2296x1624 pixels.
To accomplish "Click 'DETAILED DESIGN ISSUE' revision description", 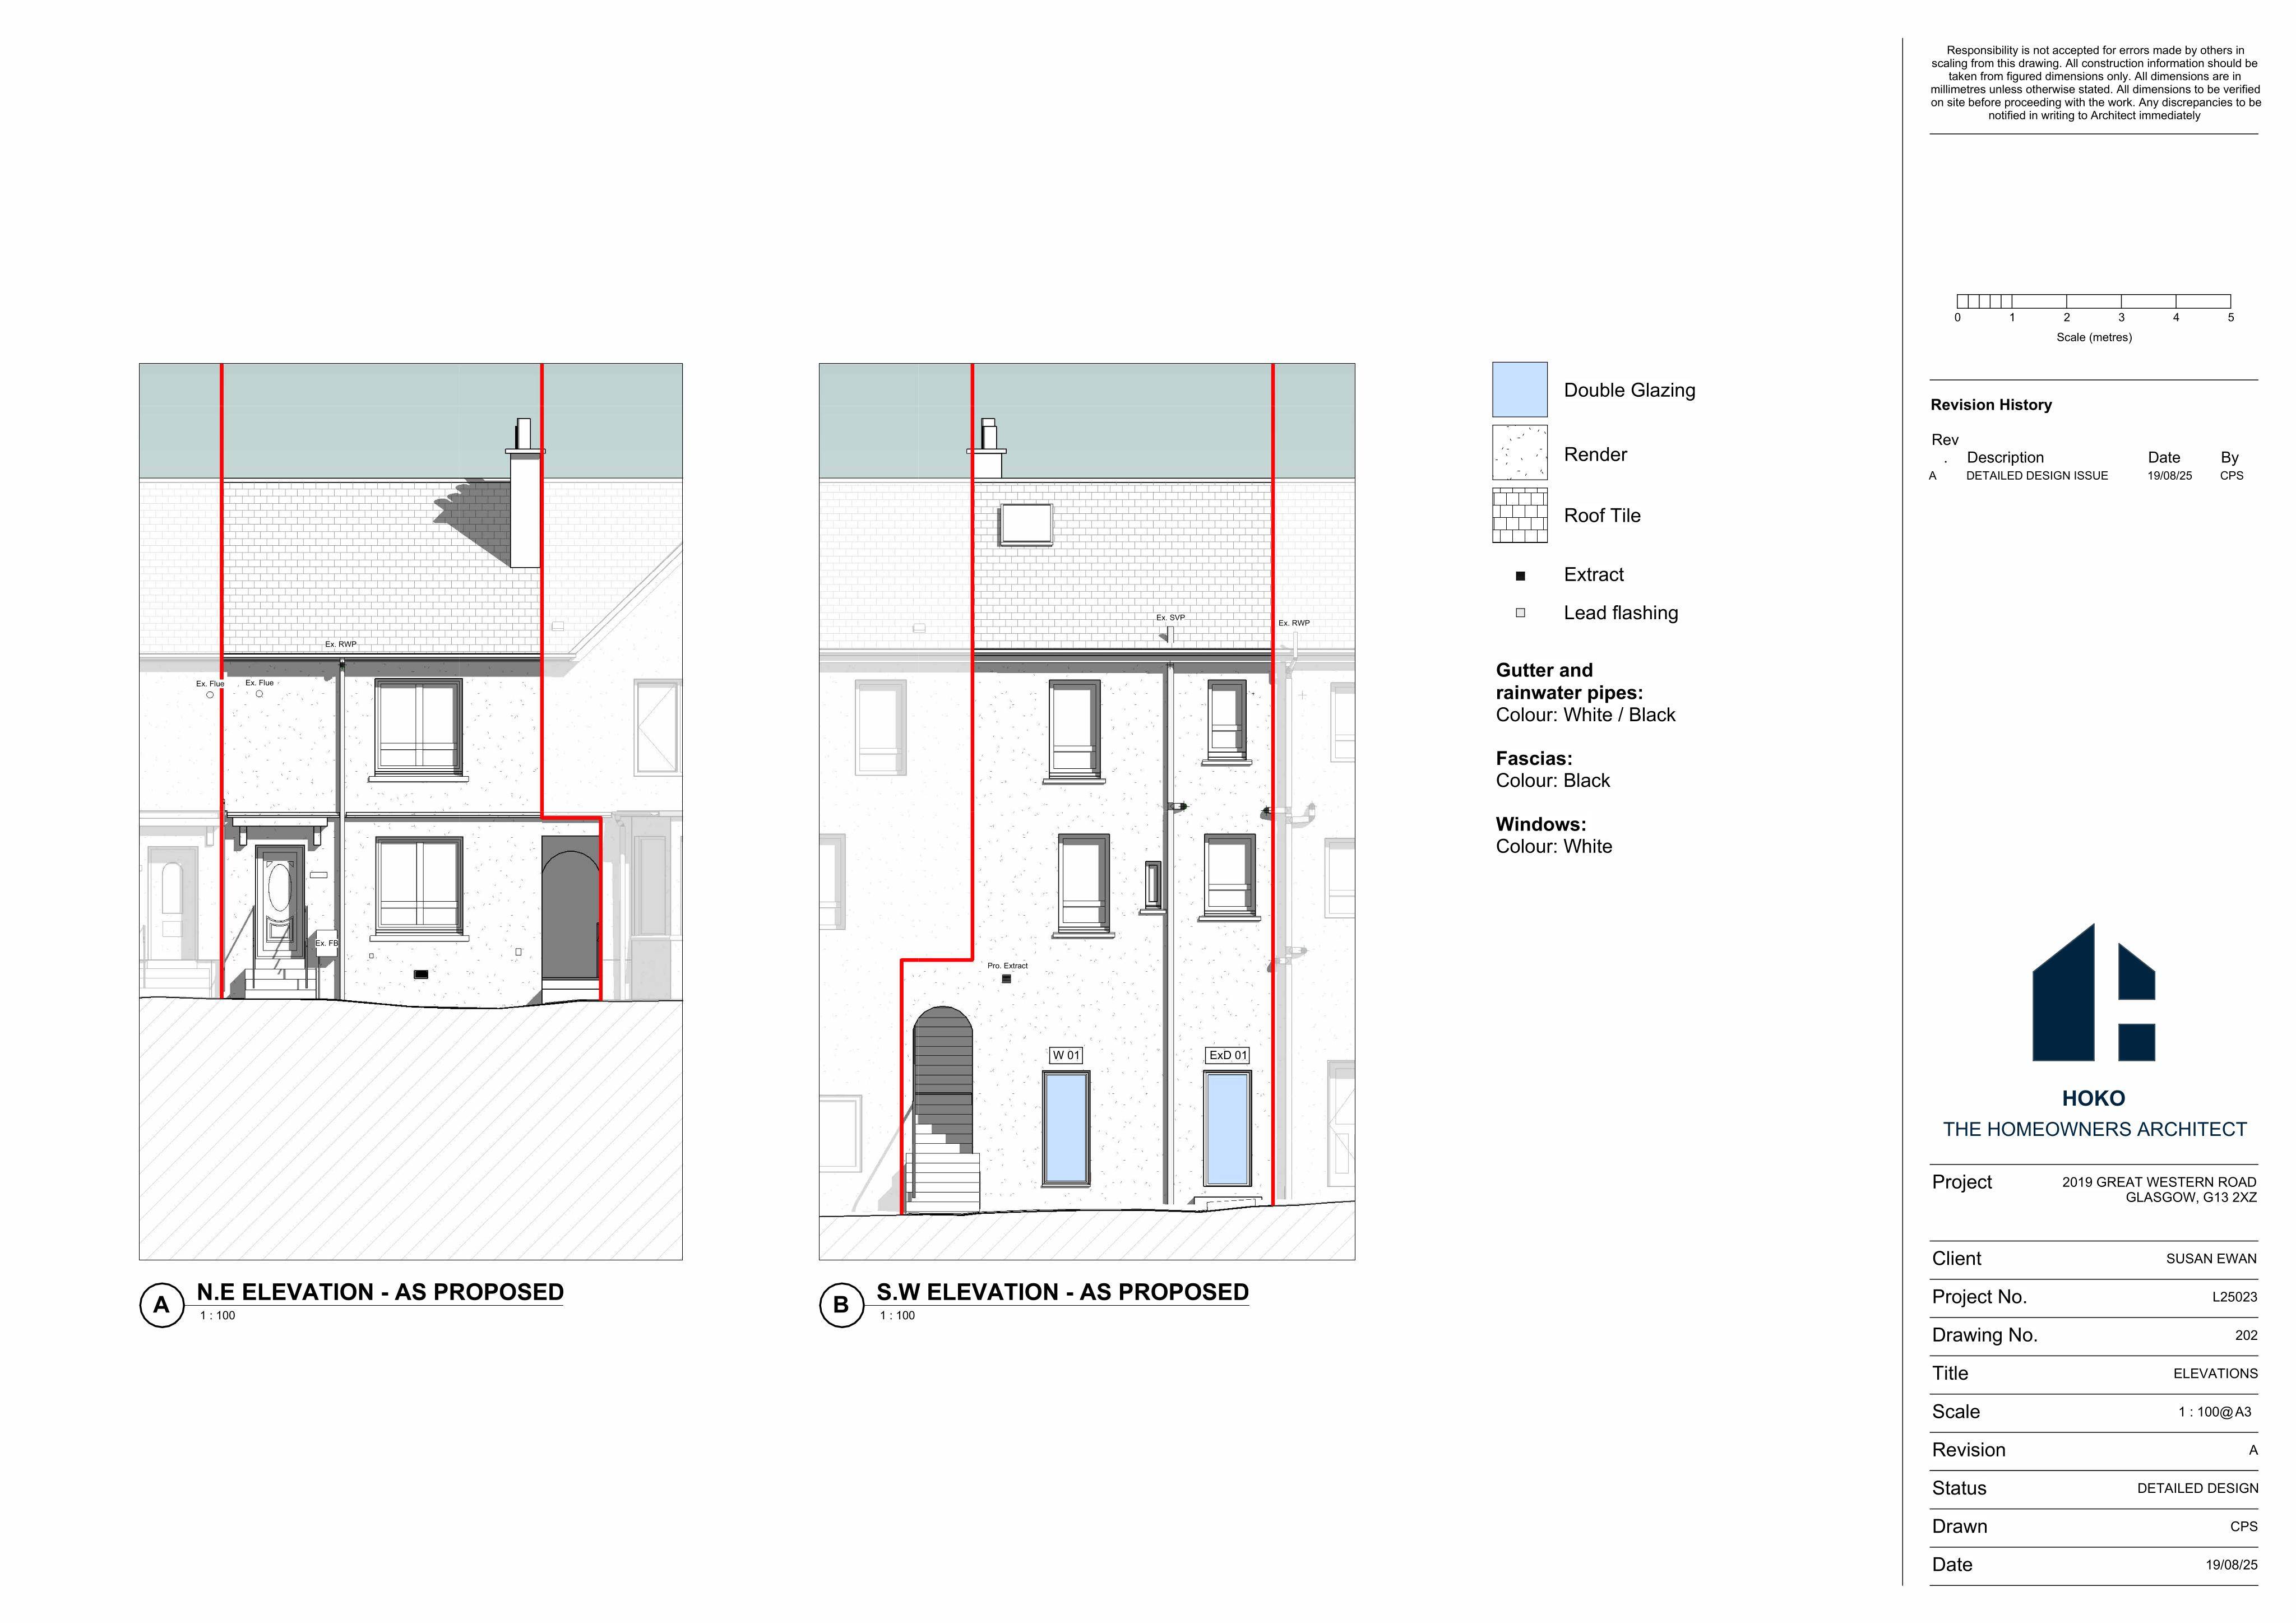I will pos(2037,476).
